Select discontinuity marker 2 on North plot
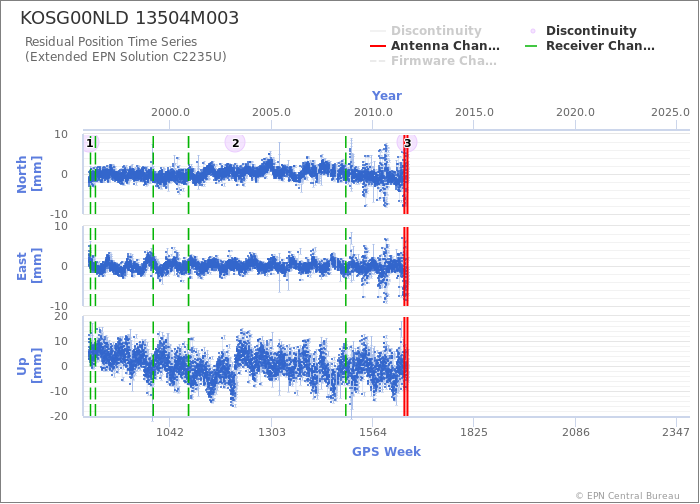The image size is (700, 504). [235, 143]
